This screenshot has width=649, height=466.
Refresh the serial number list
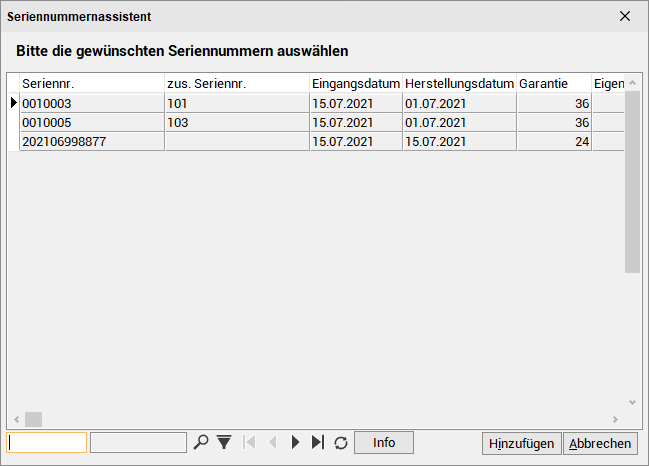[x=341, y=443]
